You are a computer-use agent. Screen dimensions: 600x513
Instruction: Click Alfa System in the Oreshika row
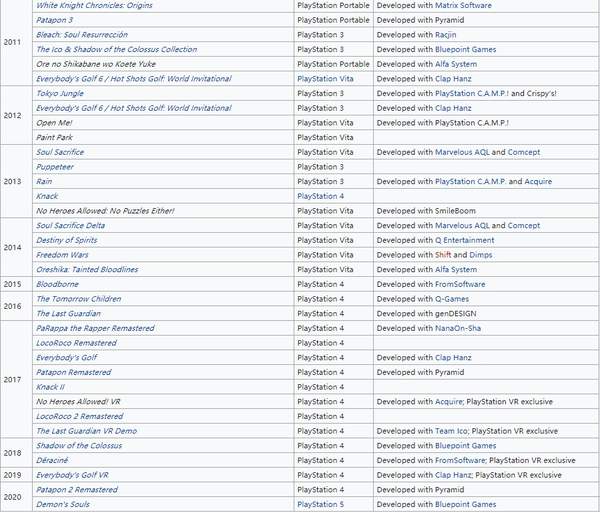456,269
